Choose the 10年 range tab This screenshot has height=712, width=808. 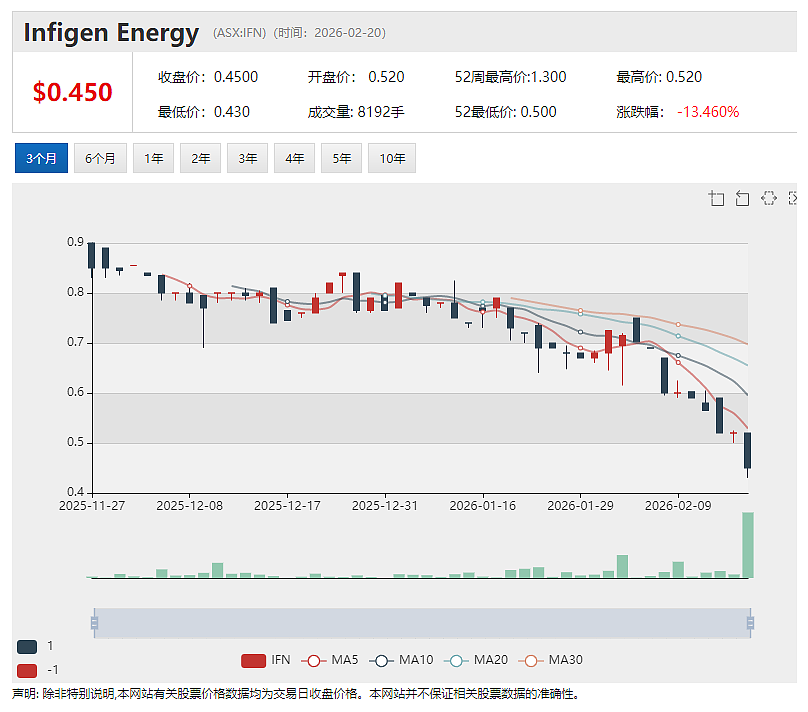[x=392, y=158]
